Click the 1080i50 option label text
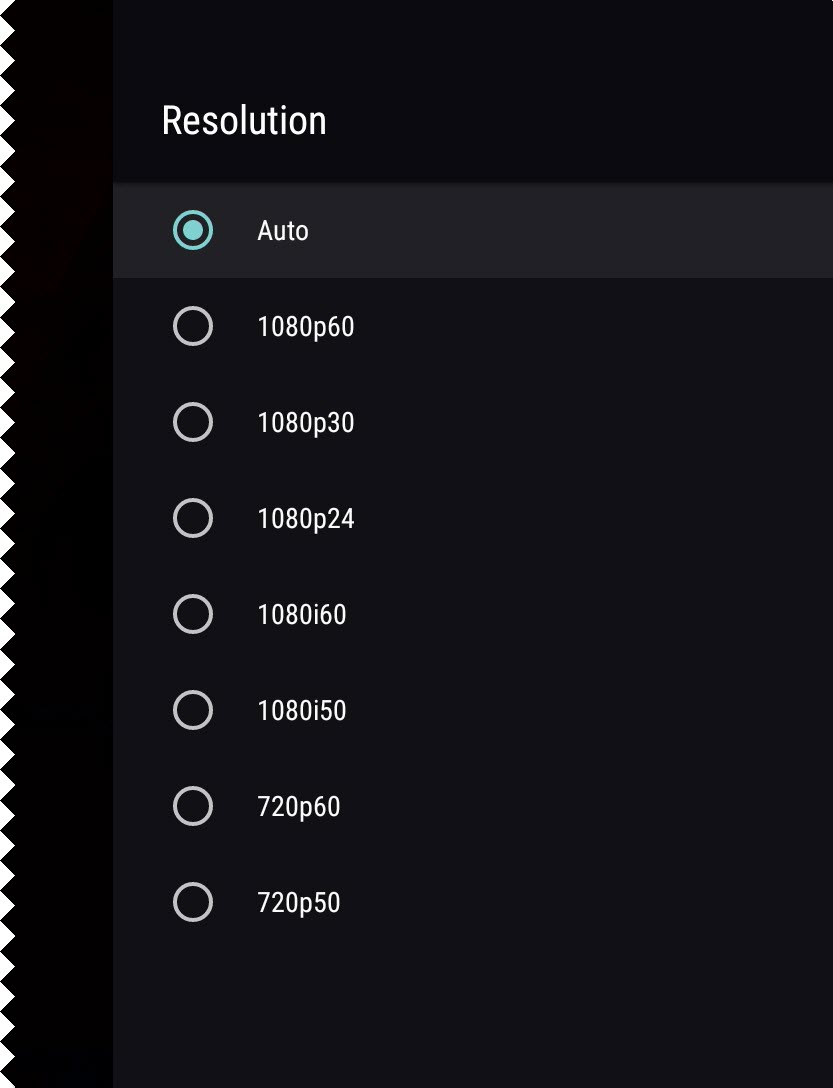 click(302, 710)
